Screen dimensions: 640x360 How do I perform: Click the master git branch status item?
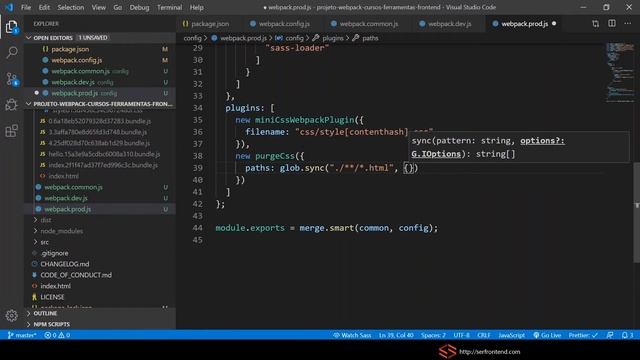22,335
